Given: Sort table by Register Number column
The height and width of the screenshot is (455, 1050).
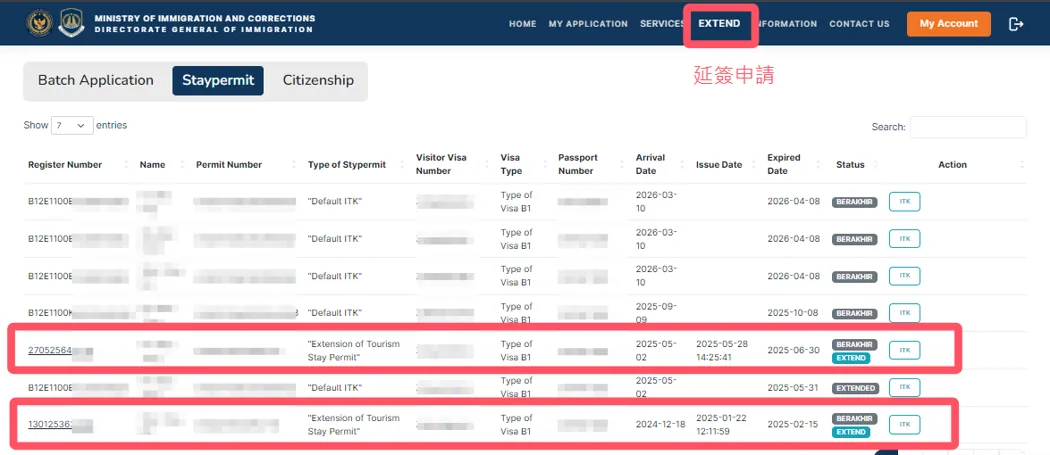Looking at the screenshot, I should pos(65,165).
